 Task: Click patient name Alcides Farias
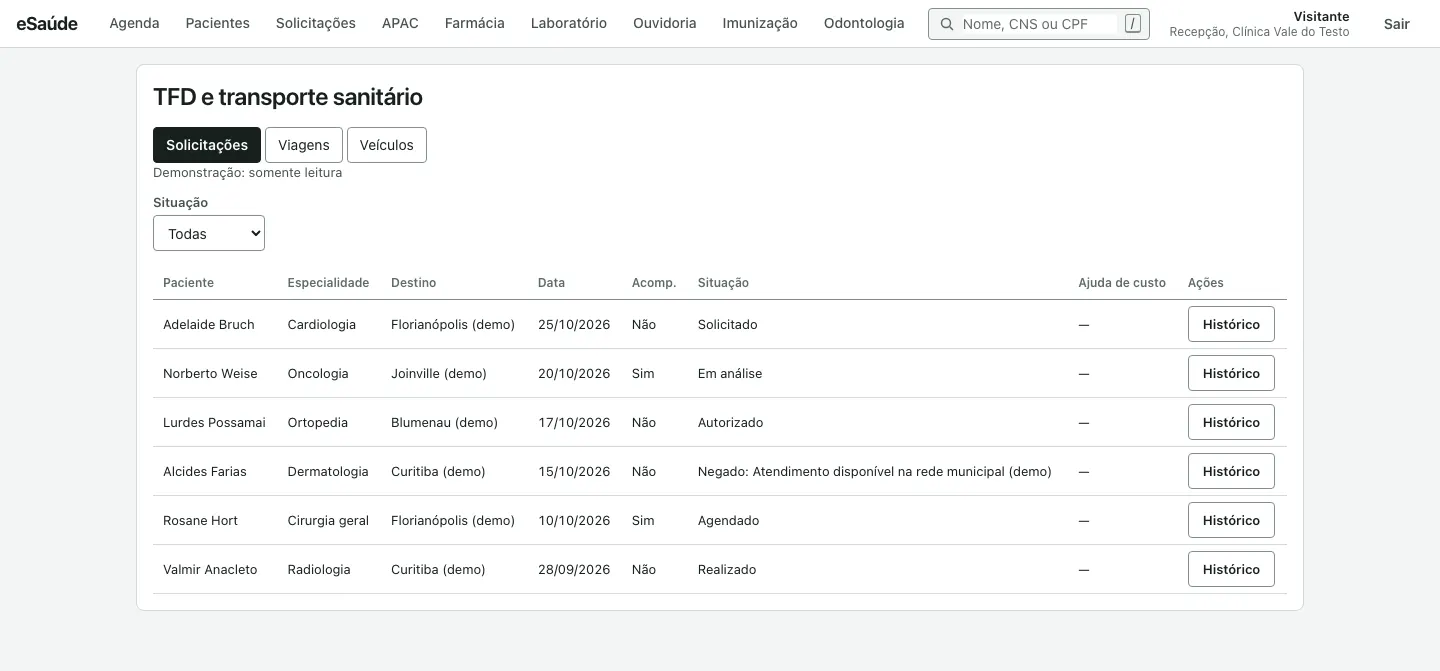pos(205,471)
